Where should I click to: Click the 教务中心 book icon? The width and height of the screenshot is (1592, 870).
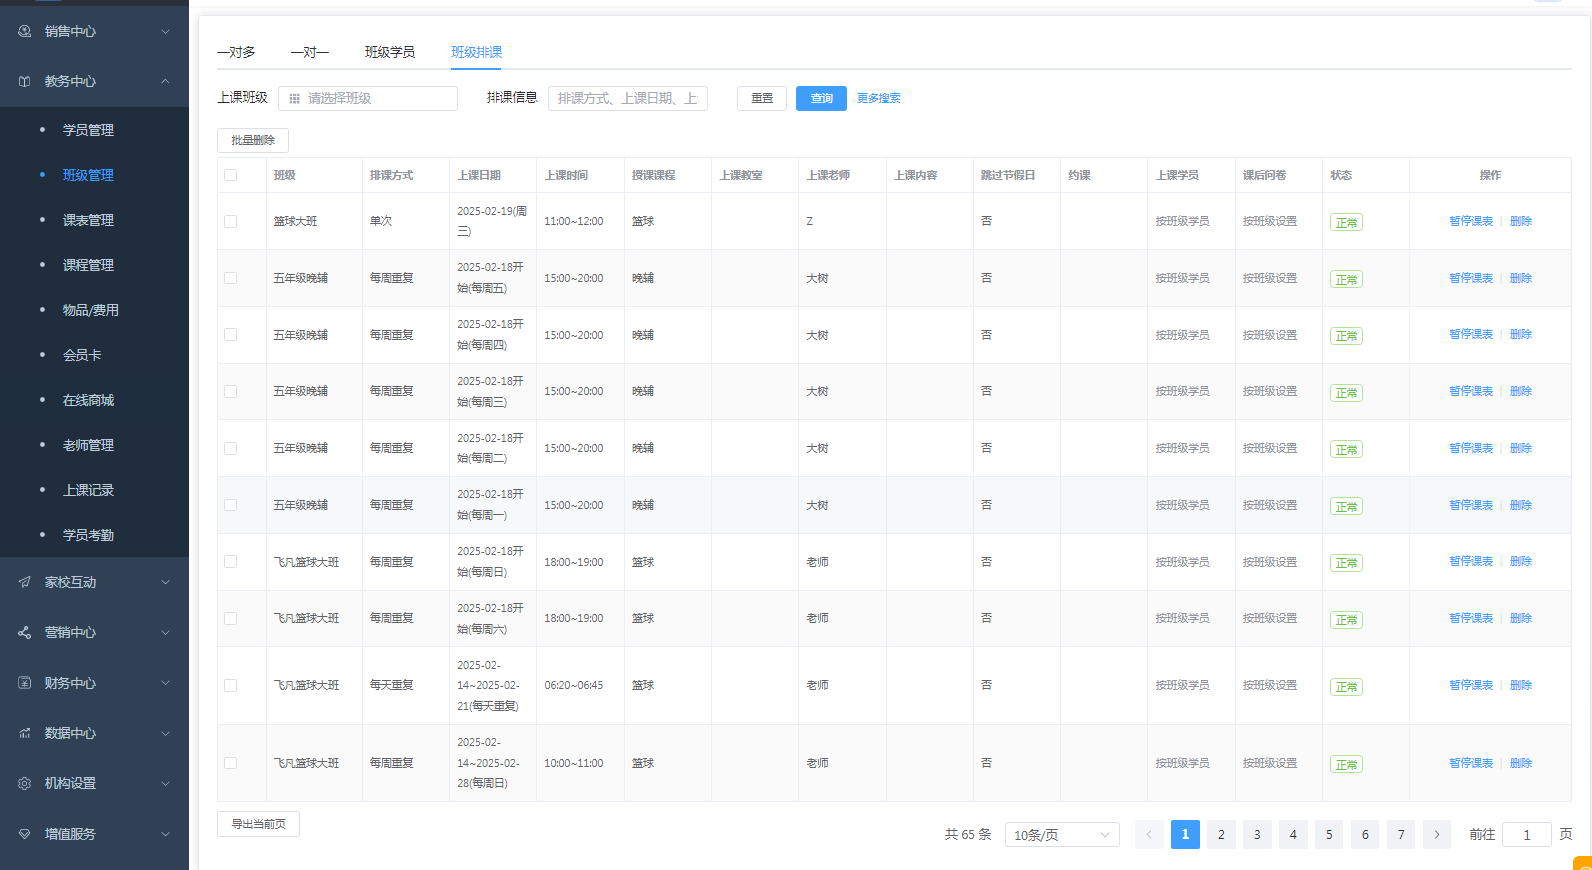coord(25,81)
